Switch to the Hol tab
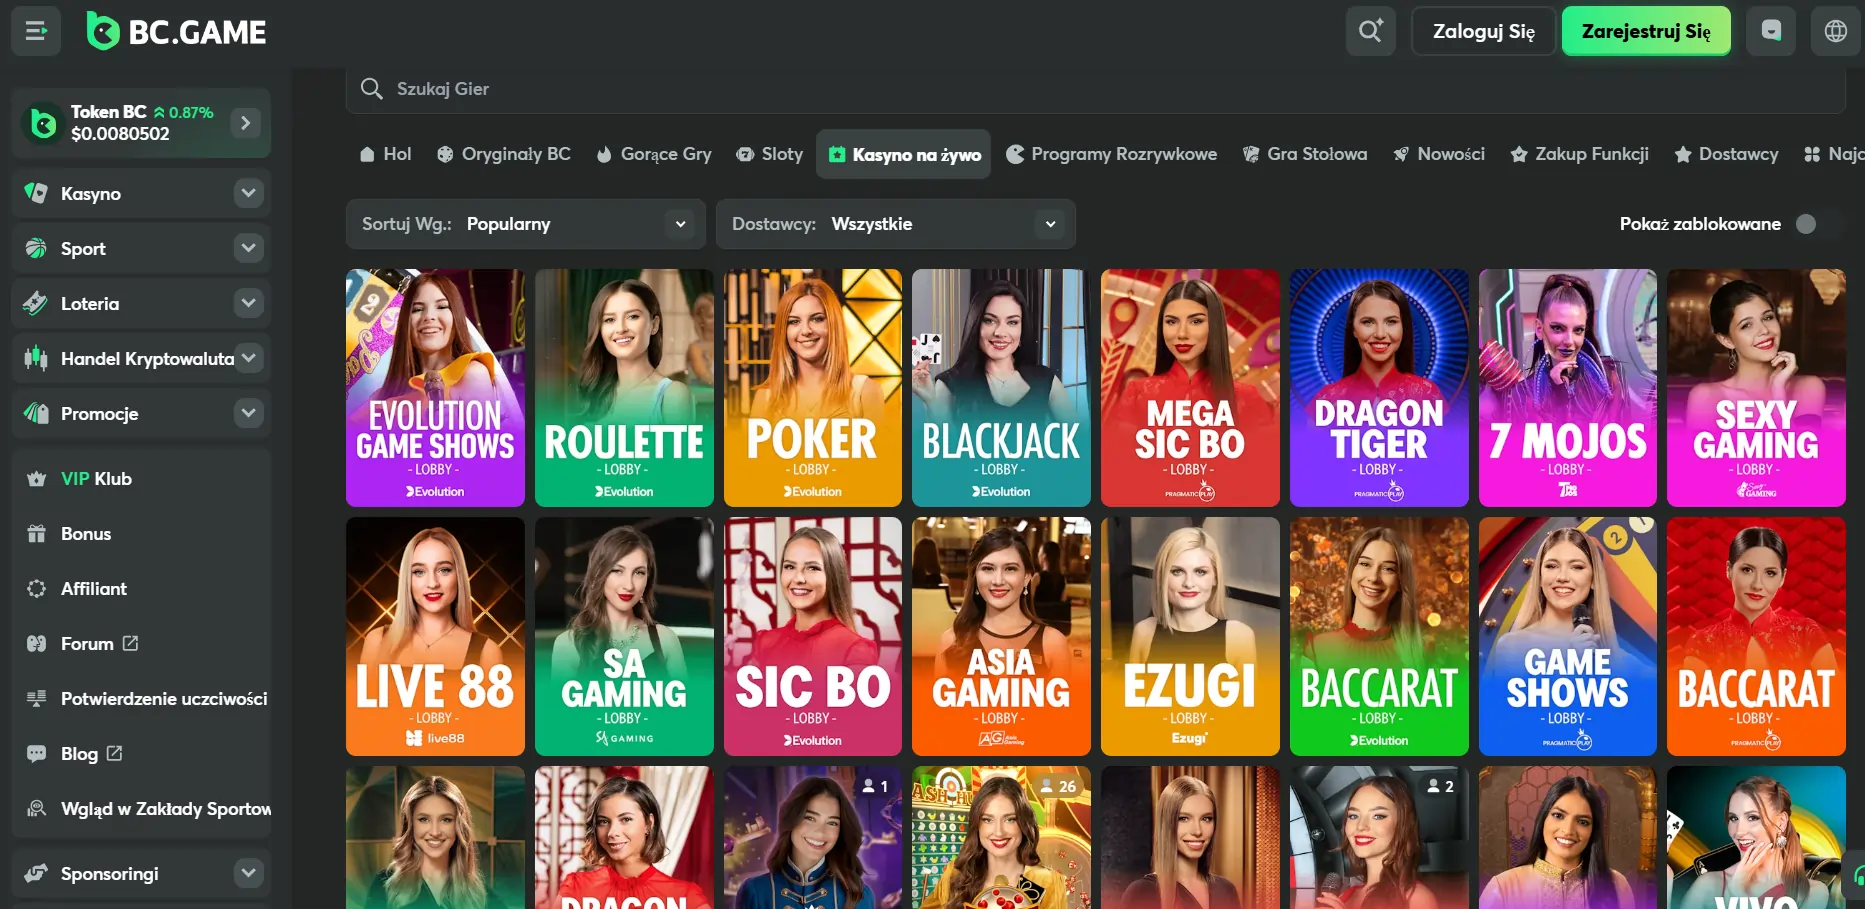1865x909 pixels. coord(385,154)
